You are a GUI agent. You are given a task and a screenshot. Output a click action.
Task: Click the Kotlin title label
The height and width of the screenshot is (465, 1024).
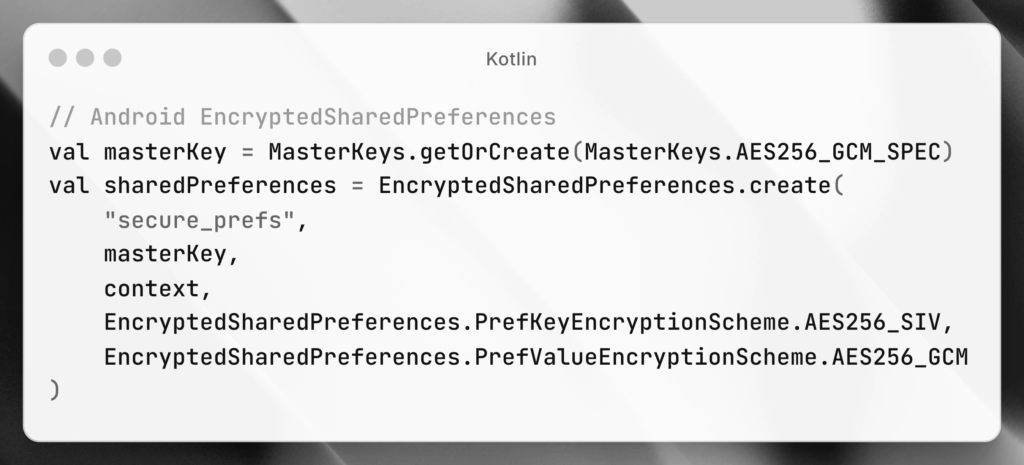511,59
